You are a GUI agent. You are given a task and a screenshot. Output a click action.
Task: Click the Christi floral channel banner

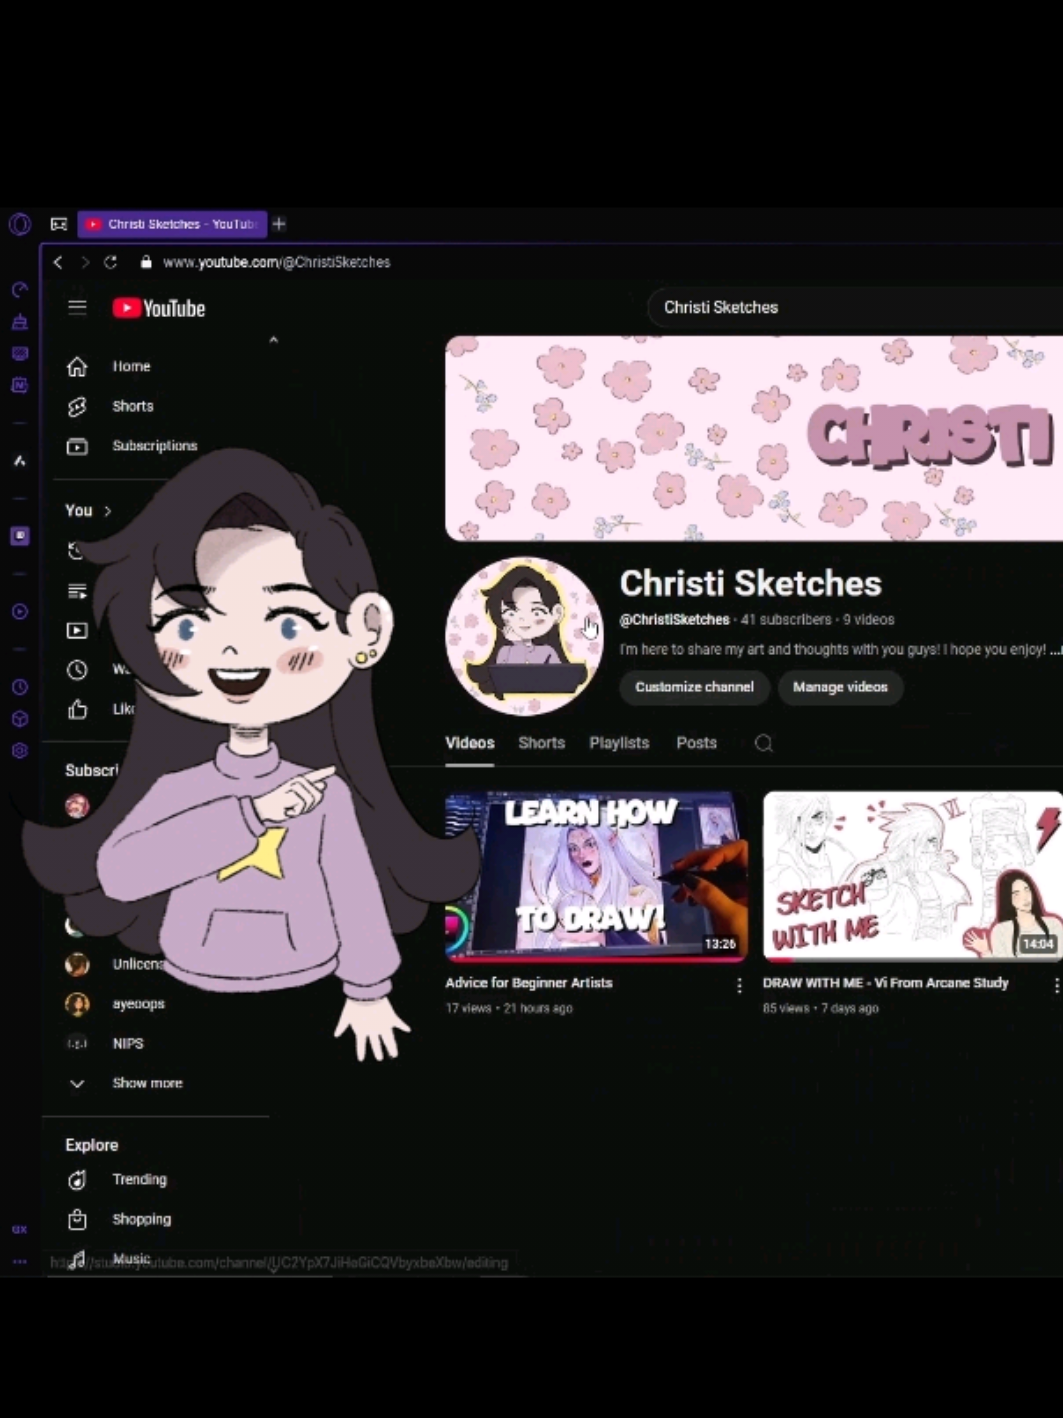tap(754, 439)
